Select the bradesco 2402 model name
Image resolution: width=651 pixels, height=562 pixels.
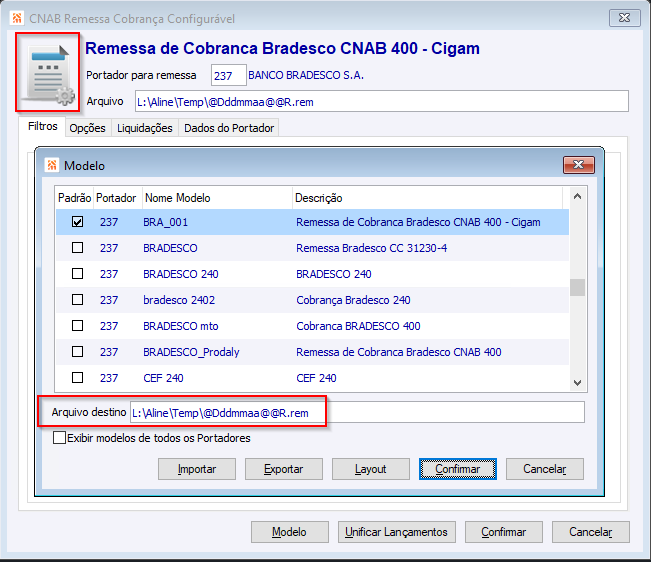tap(179, 300)
